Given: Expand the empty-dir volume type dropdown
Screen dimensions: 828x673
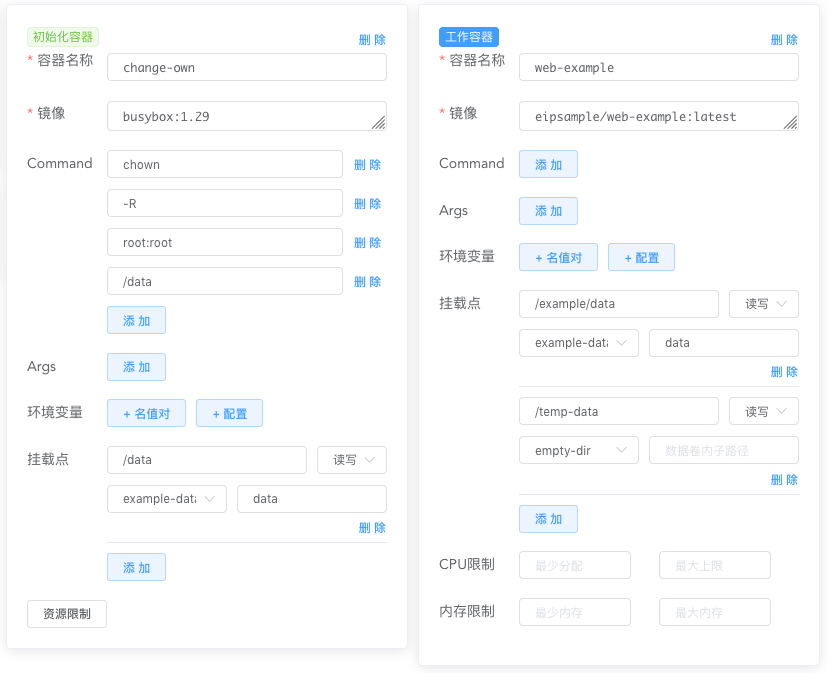Looking at the screenshot, I should click(577, 450).
